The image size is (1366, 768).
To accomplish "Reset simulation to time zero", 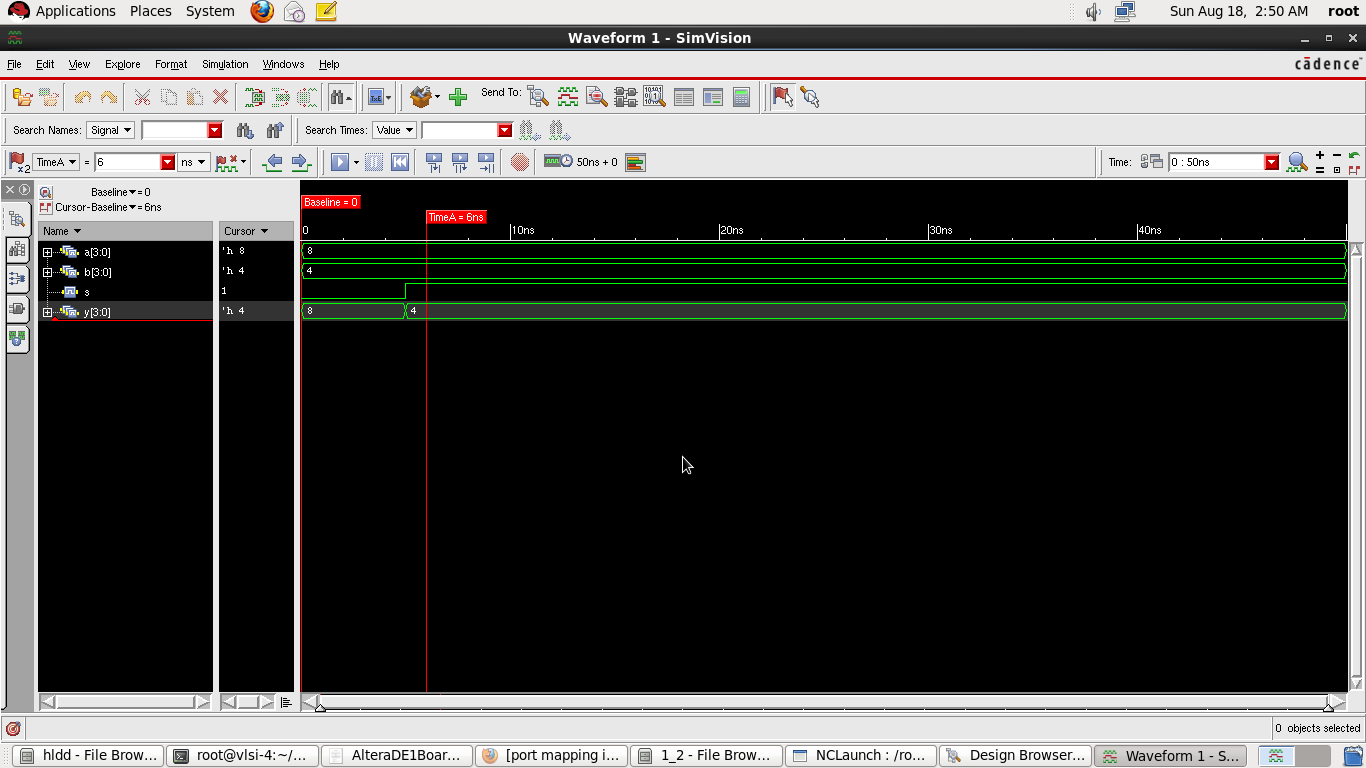I will (x=400, y=162).
